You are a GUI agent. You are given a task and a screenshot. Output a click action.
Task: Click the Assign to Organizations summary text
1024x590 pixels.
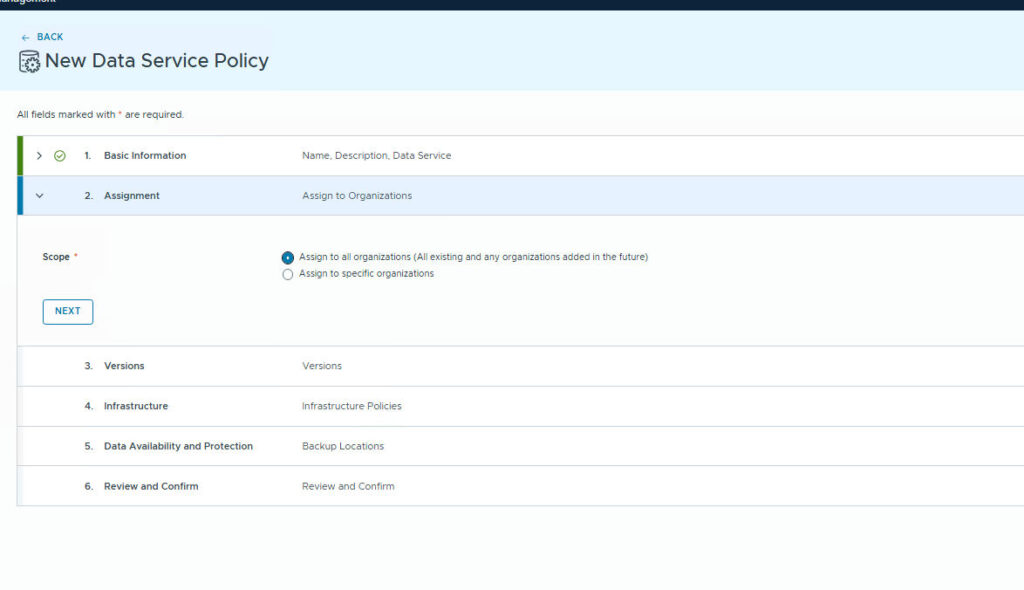pos(357,196)
